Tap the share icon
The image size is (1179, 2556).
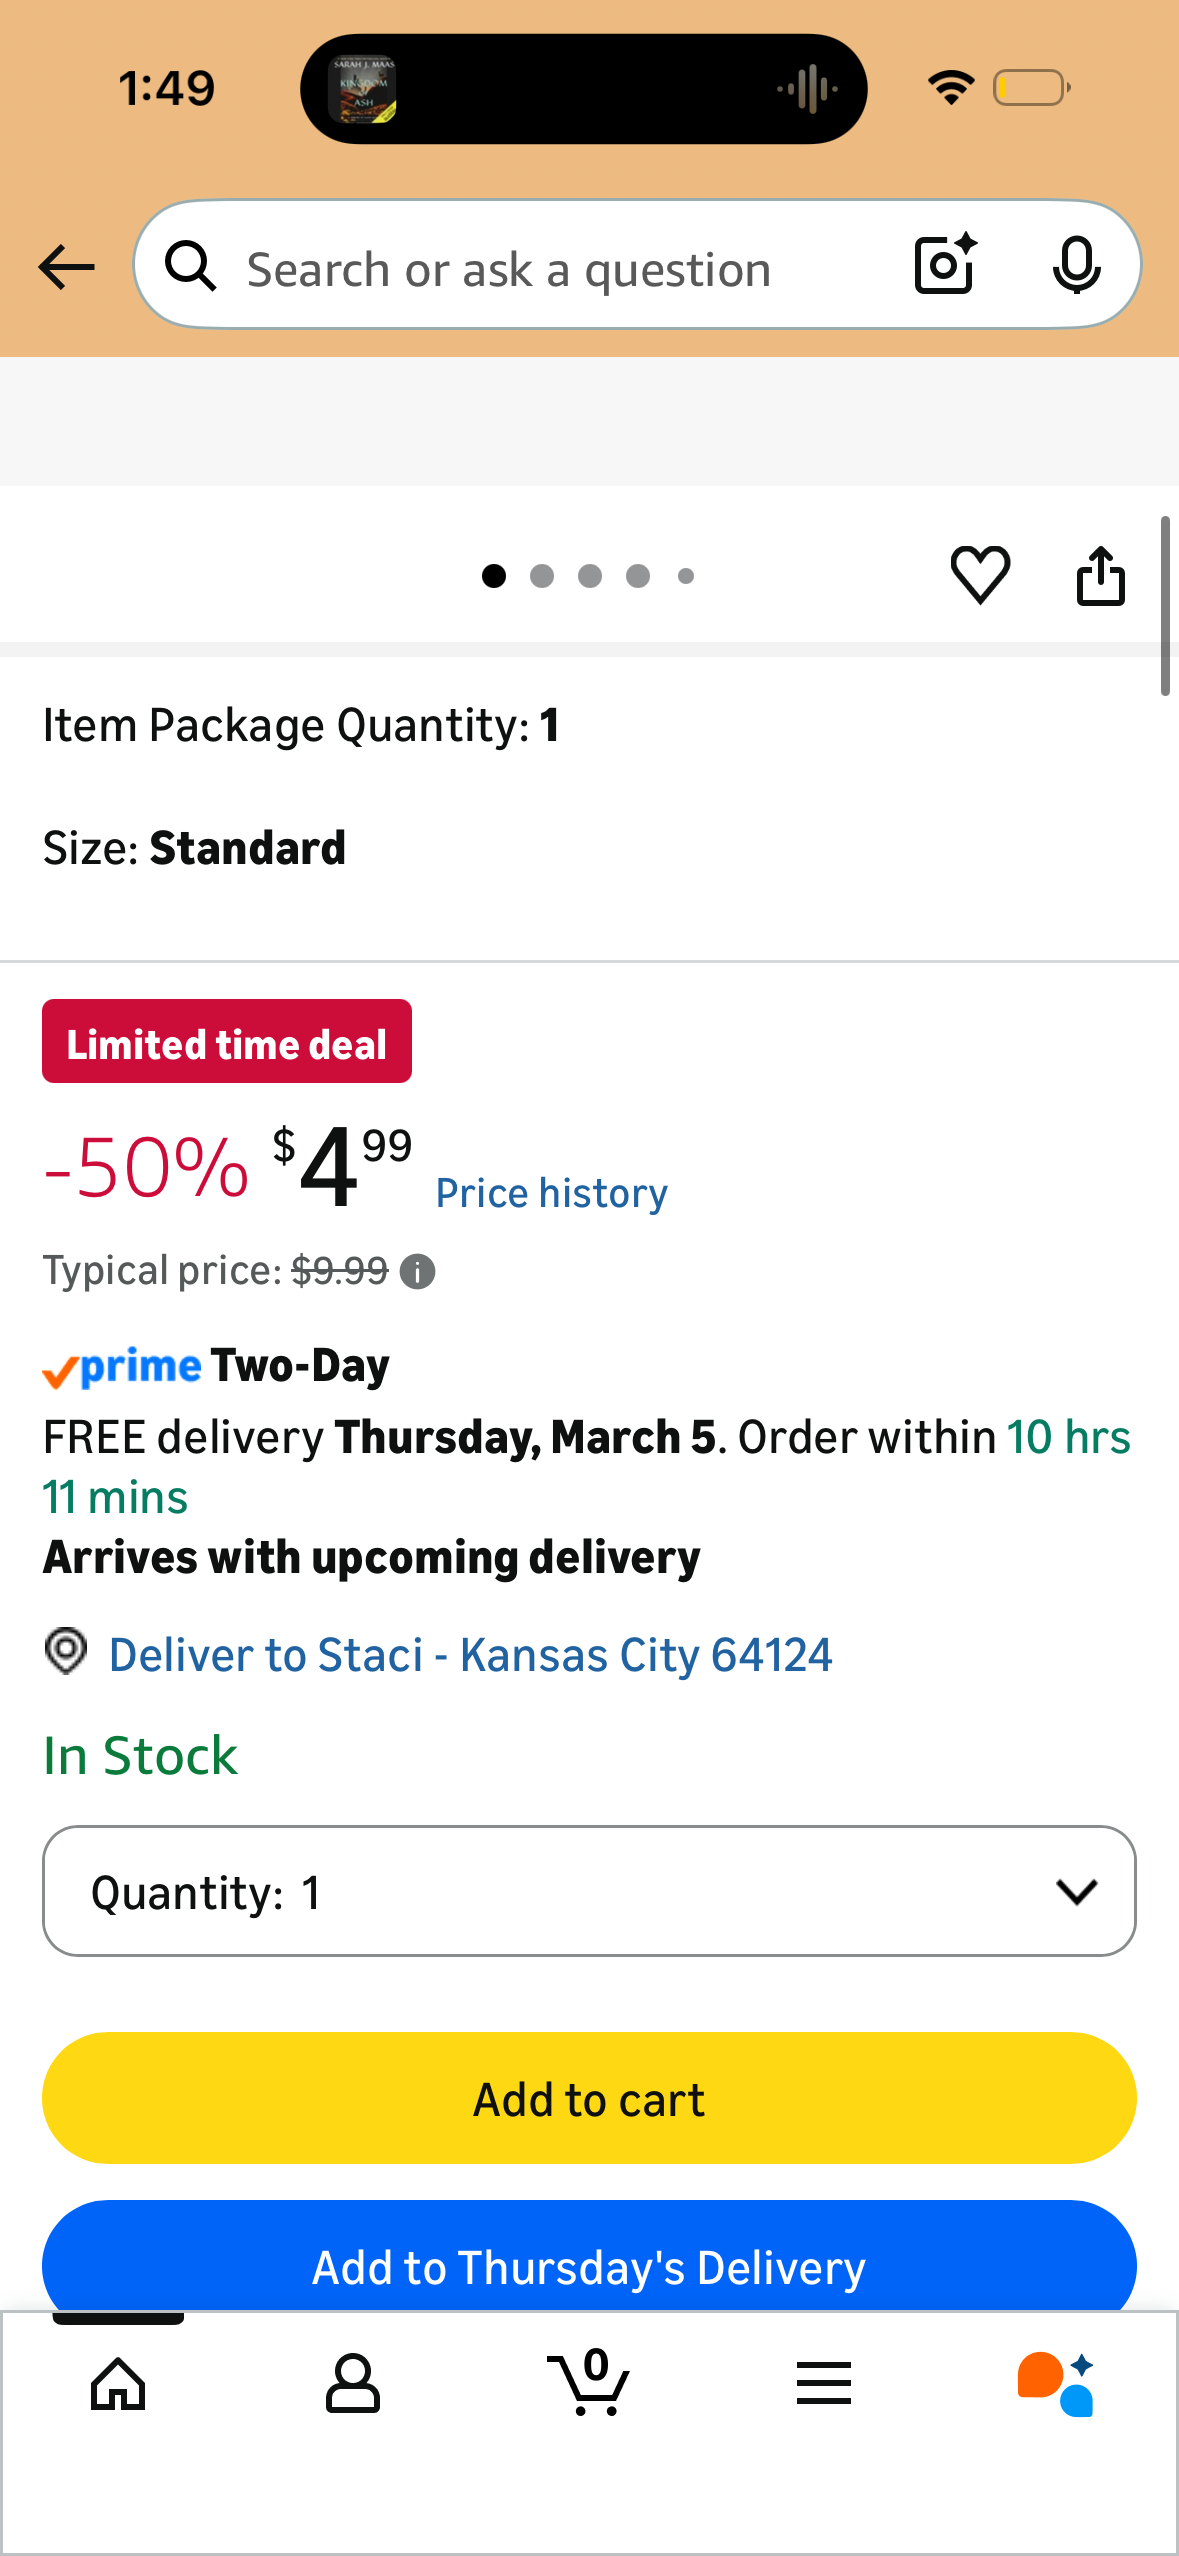[1100, 576]
